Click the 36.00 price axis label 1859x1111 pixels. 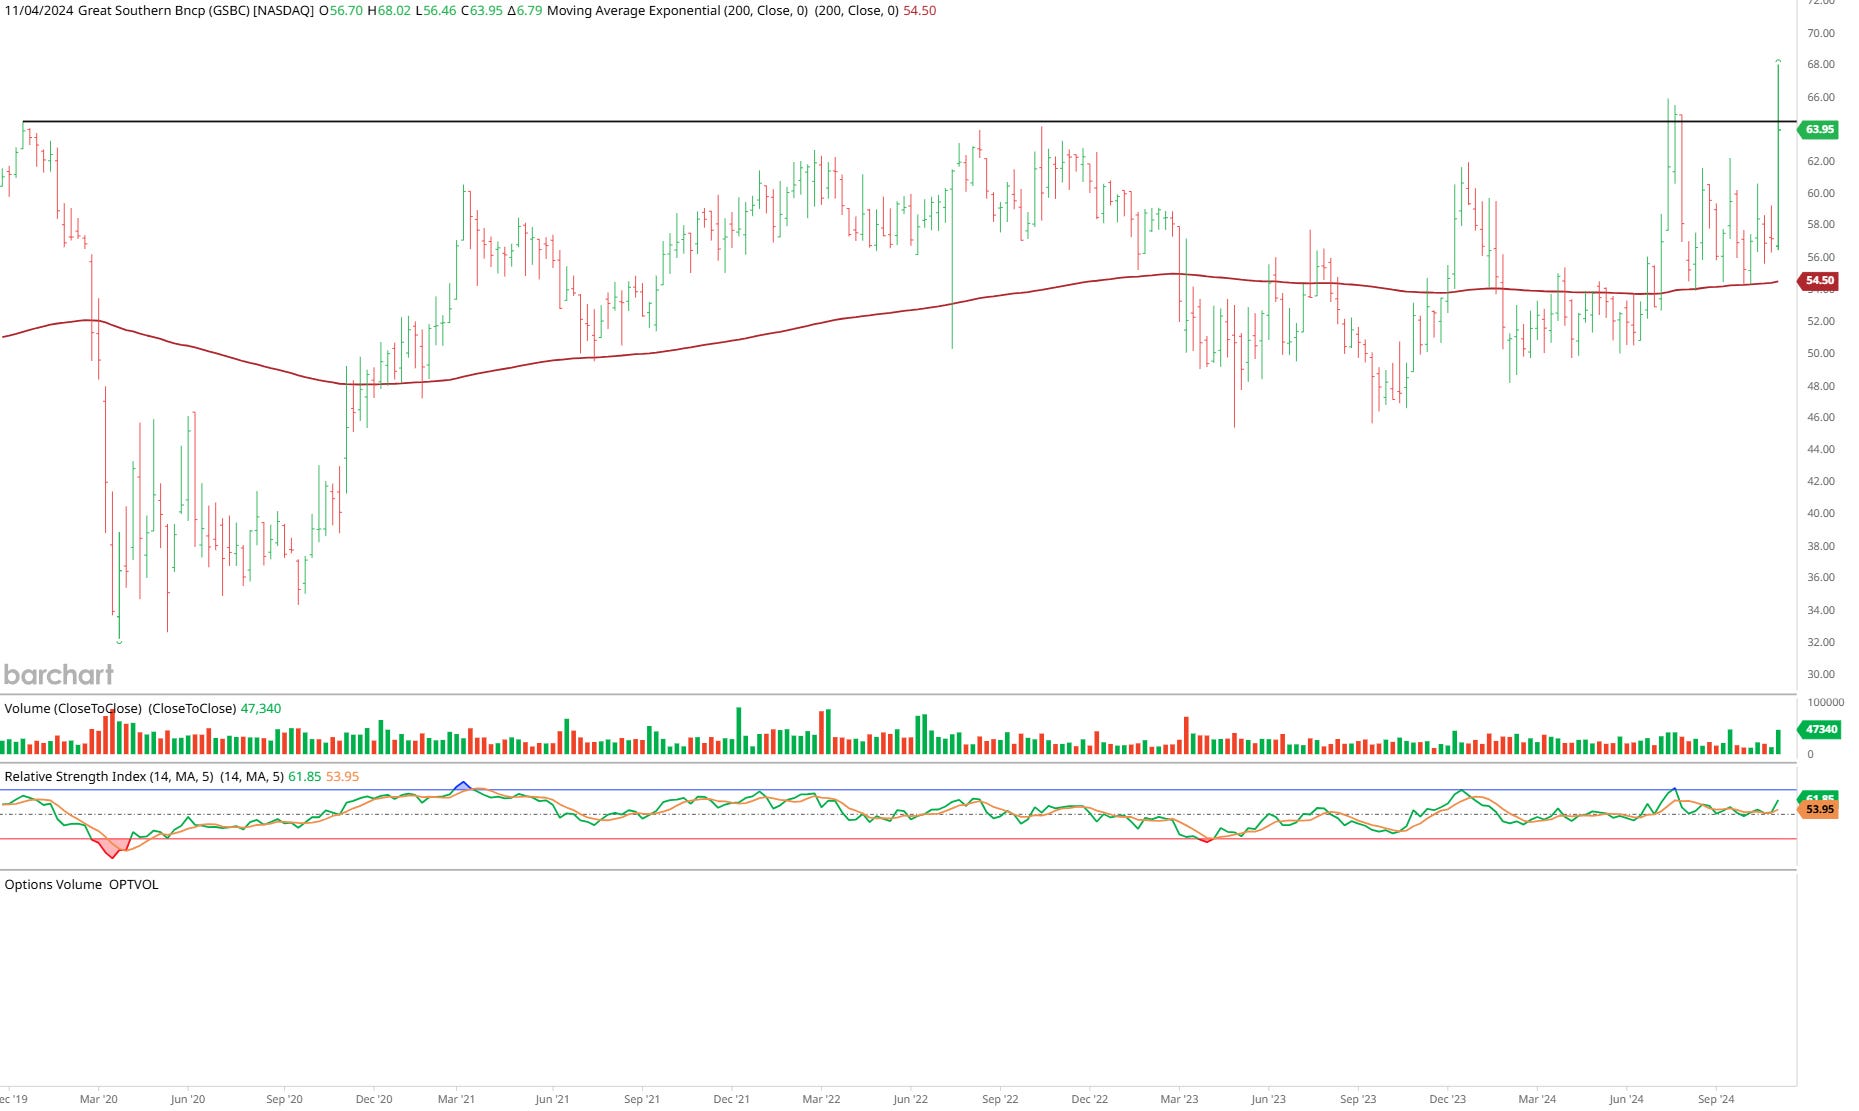pos(1821,577)
